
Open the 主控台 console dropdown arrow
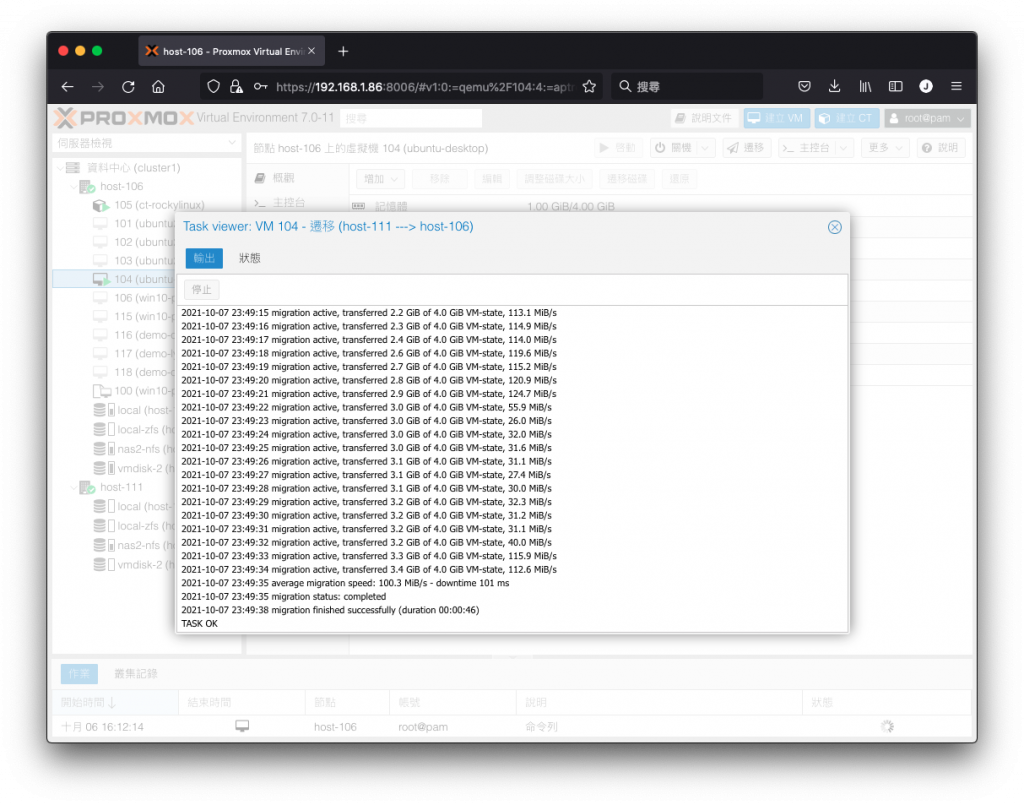click(x=844, y=148)
